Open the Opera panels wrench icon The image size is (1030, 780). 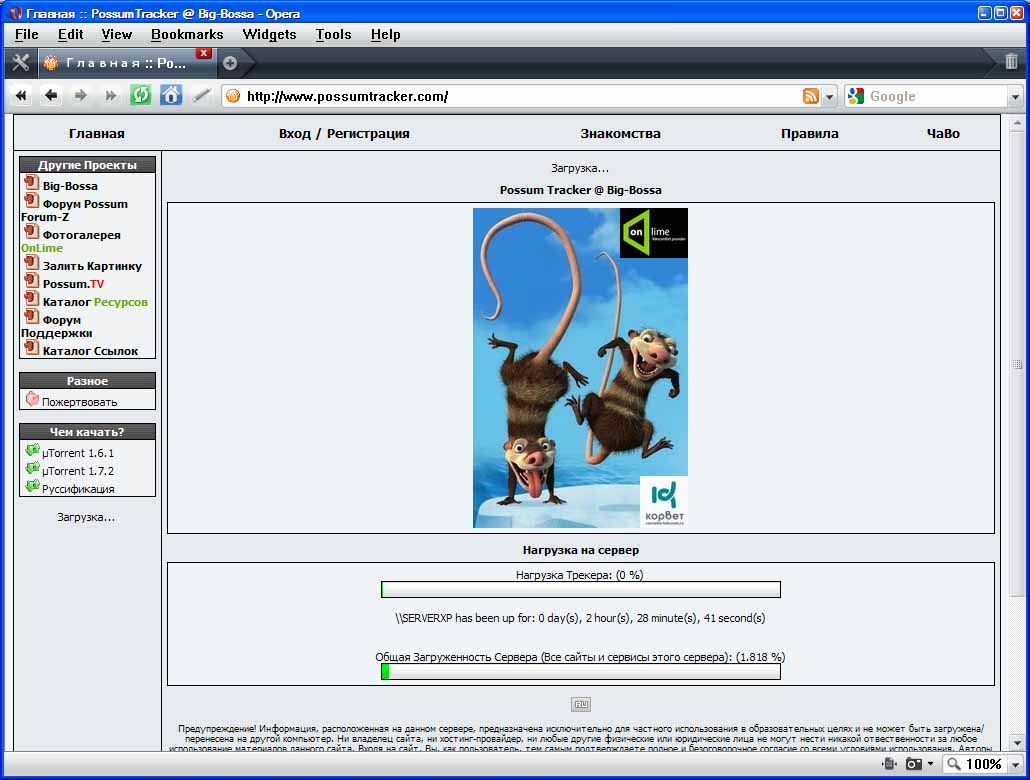coord(21,63)
